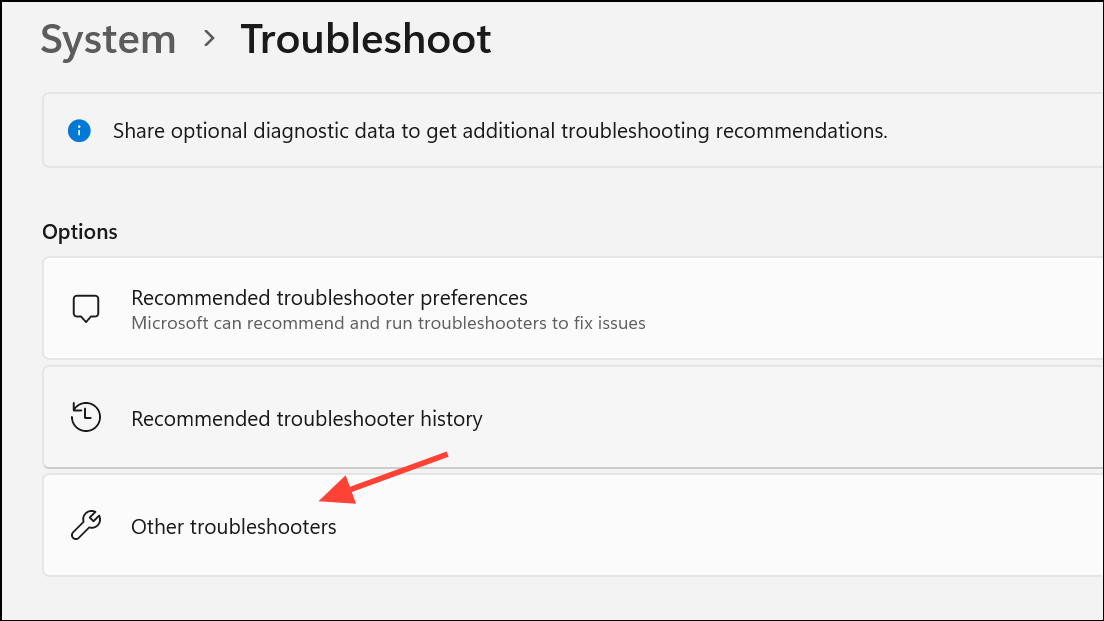This screenshot has width=1104, height=621.
Task: Click the Troubleshoot page title
Action: [366, 40]
